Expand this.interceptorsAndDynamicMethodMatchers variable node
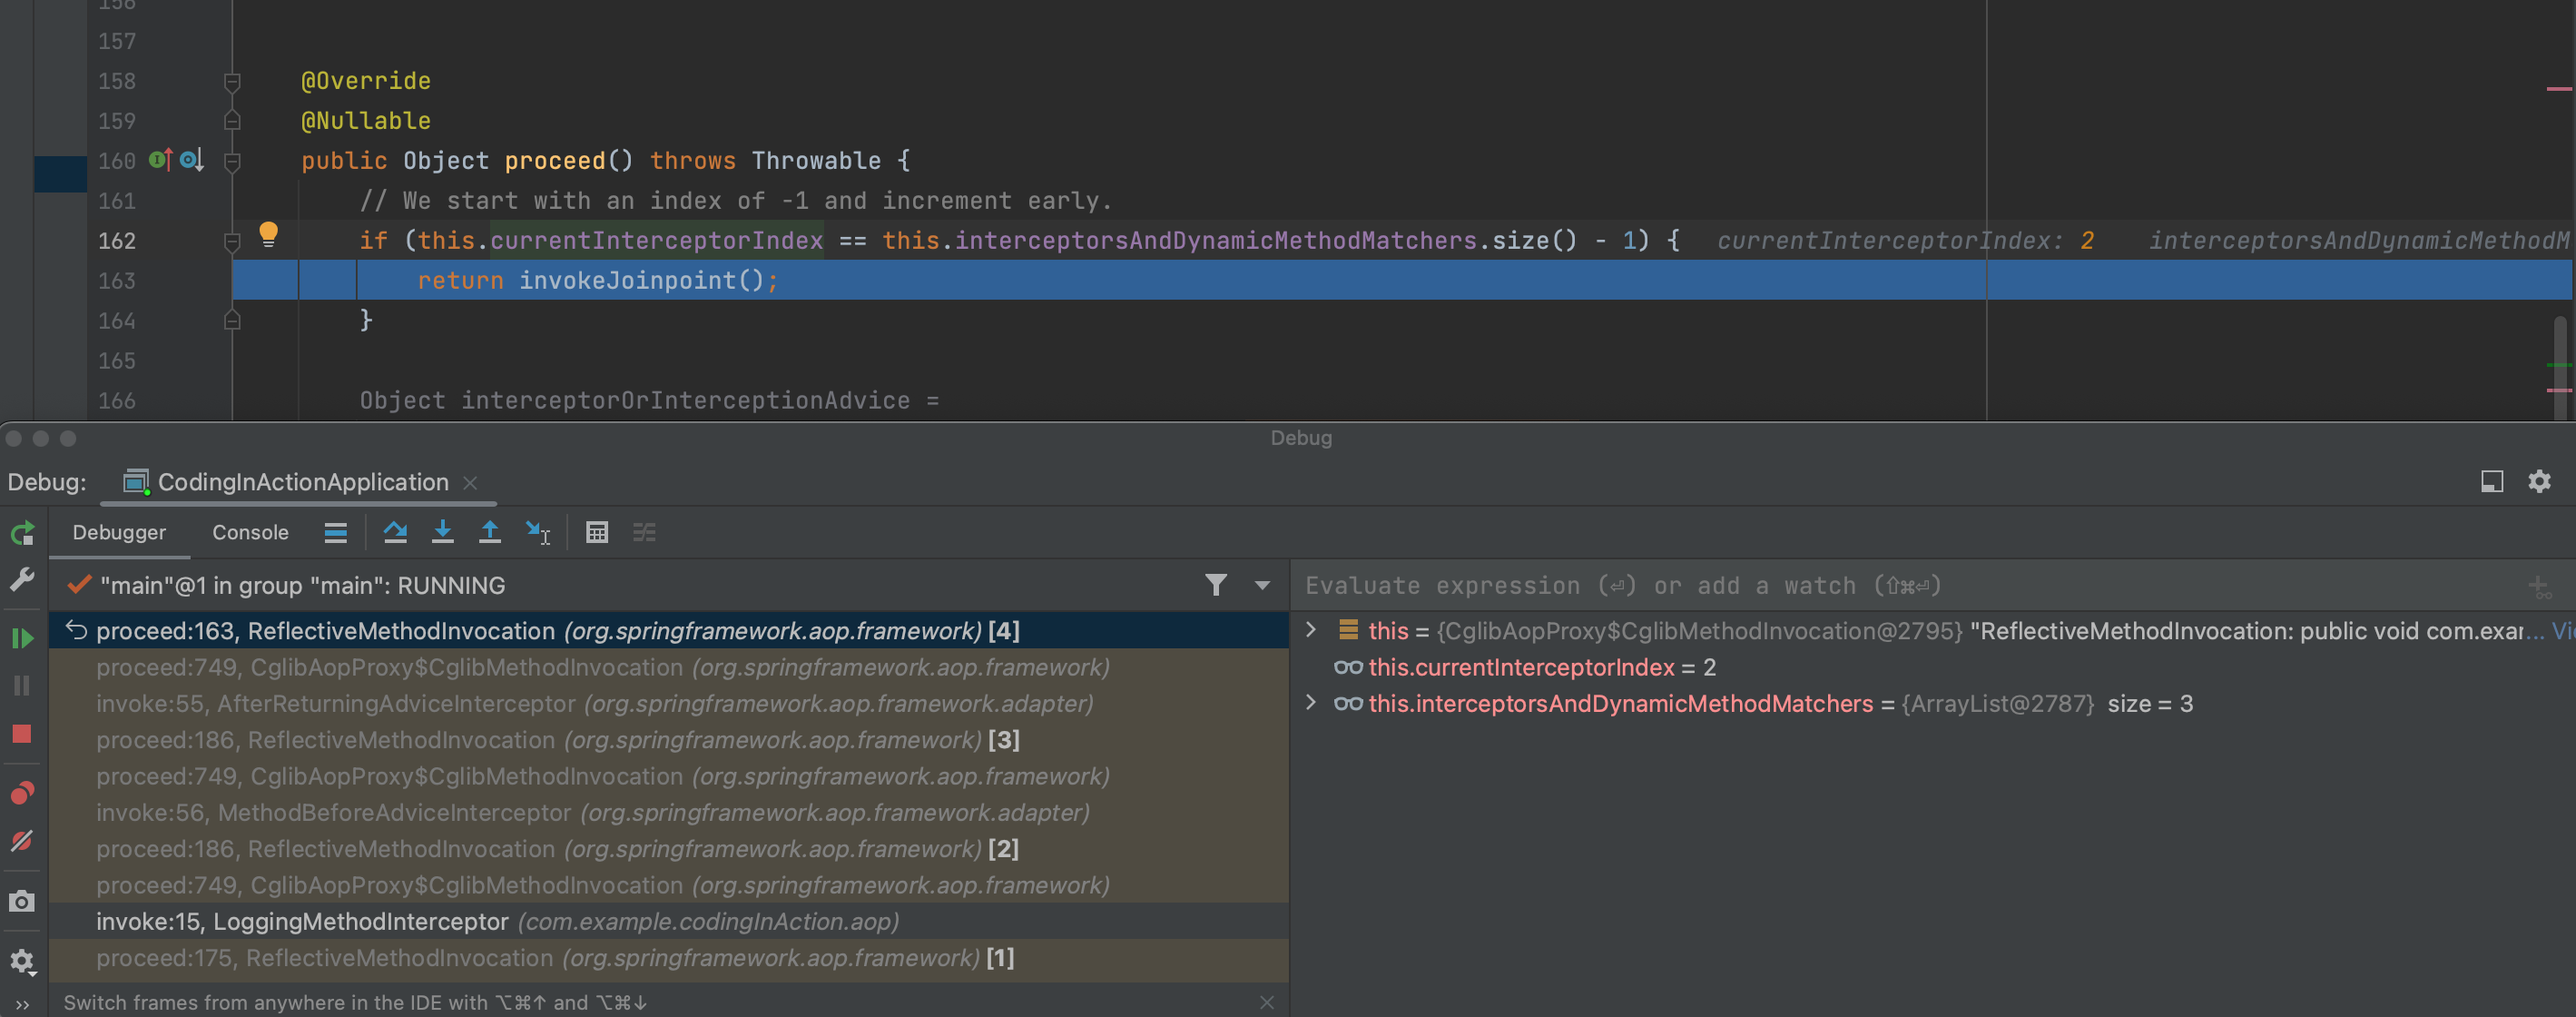 (1311, 703)
